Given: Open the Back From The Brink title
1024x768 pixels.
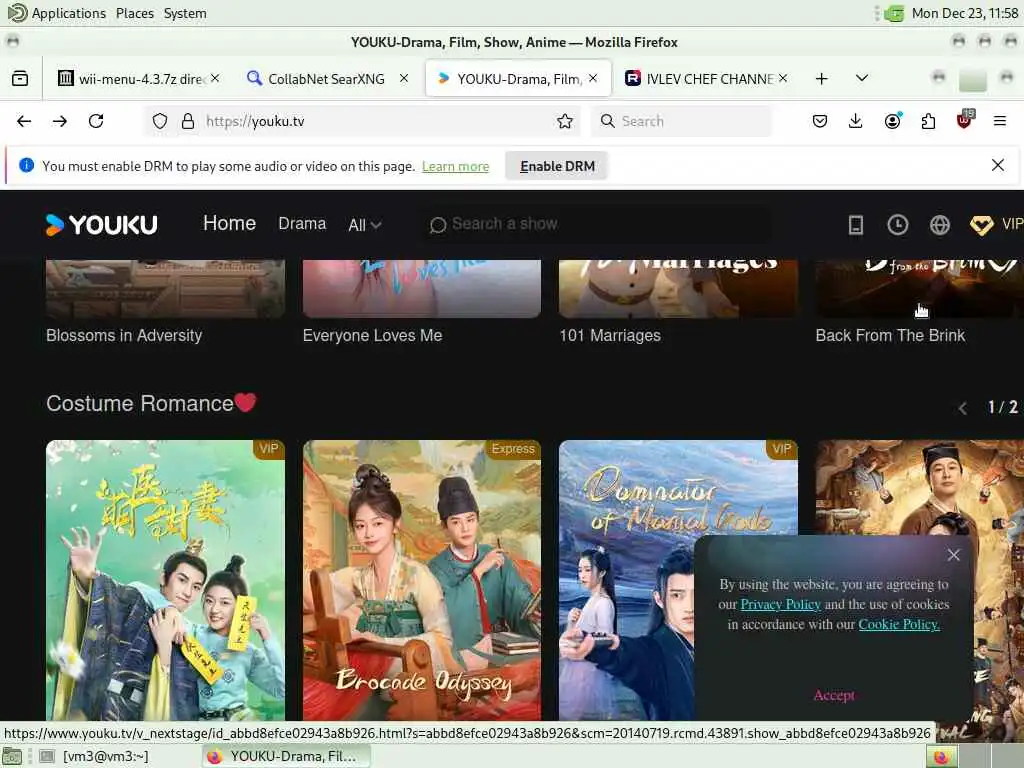Looking at the screenshot, I should [890, 335].
